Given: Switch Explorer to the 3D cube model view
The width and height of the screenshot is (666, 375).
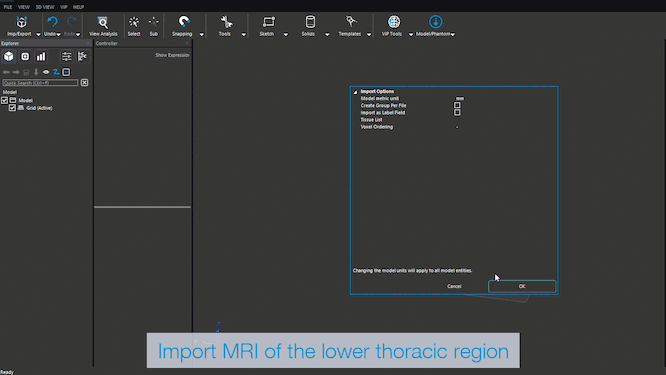Looking at the screenshot, I should (8, 56).
